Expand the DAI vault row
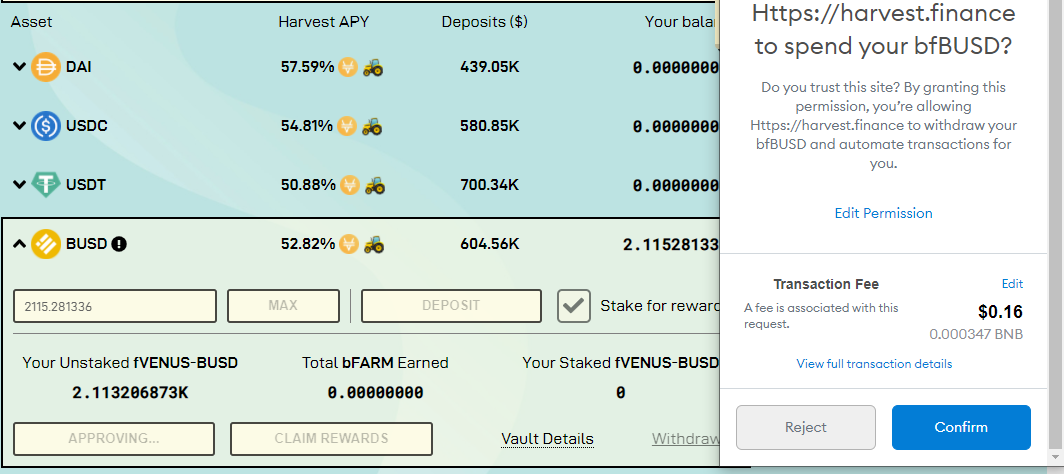This screenshot has width=1064, height=474. (x=20, y=67)
